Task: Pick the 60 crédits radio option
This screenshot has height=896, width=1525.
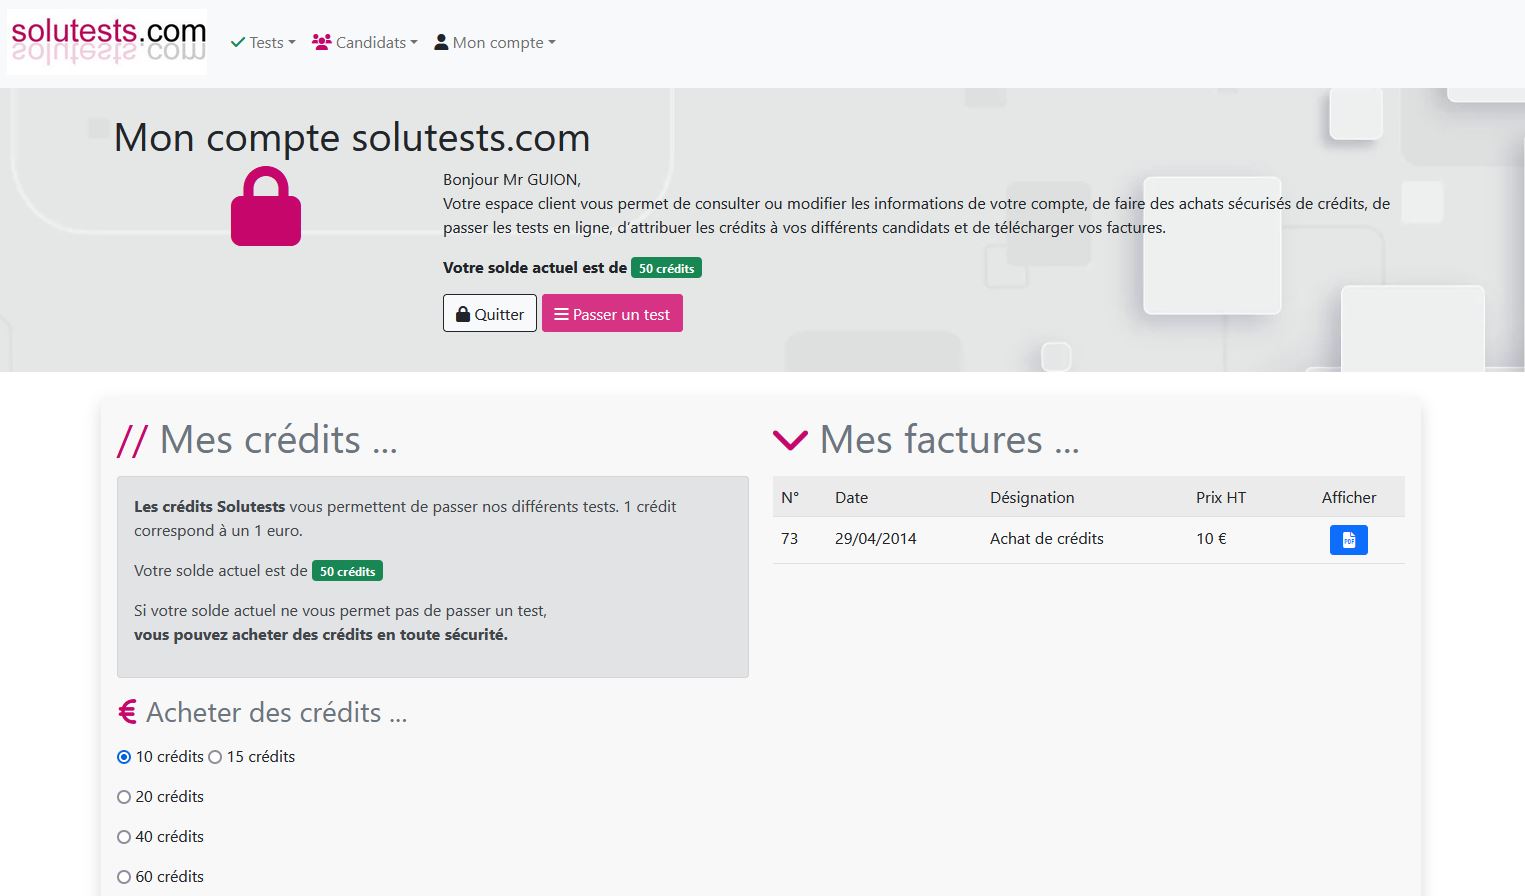Action: [124, 877]
